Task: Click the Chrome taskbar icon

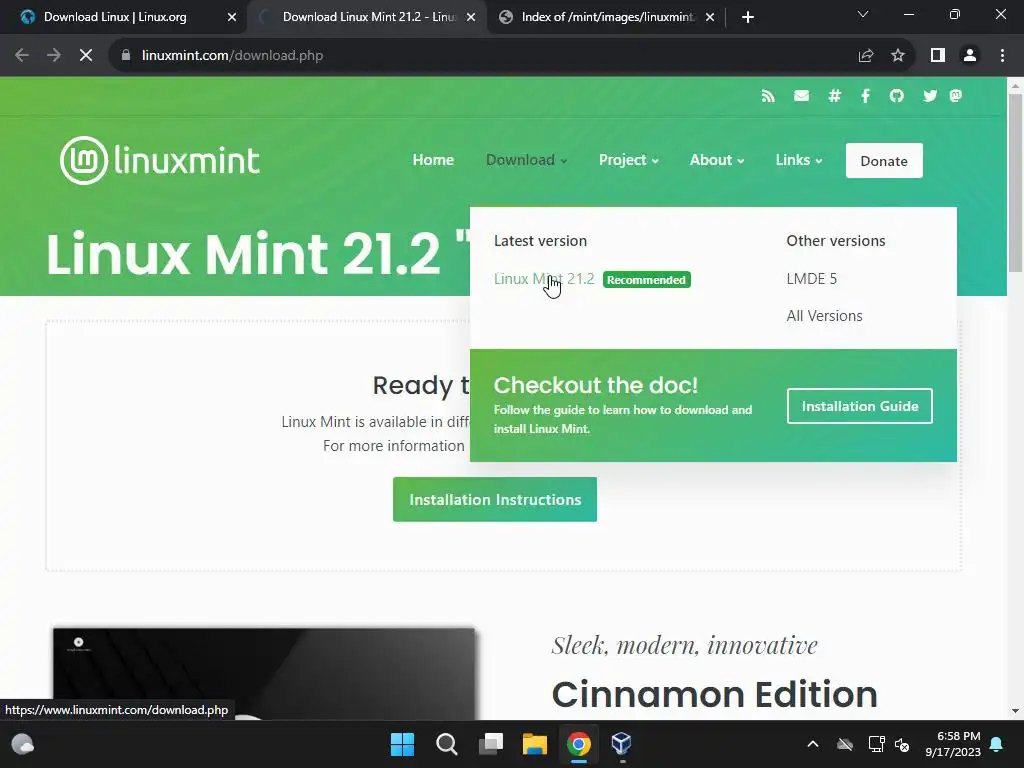Action: pos(579,744)
